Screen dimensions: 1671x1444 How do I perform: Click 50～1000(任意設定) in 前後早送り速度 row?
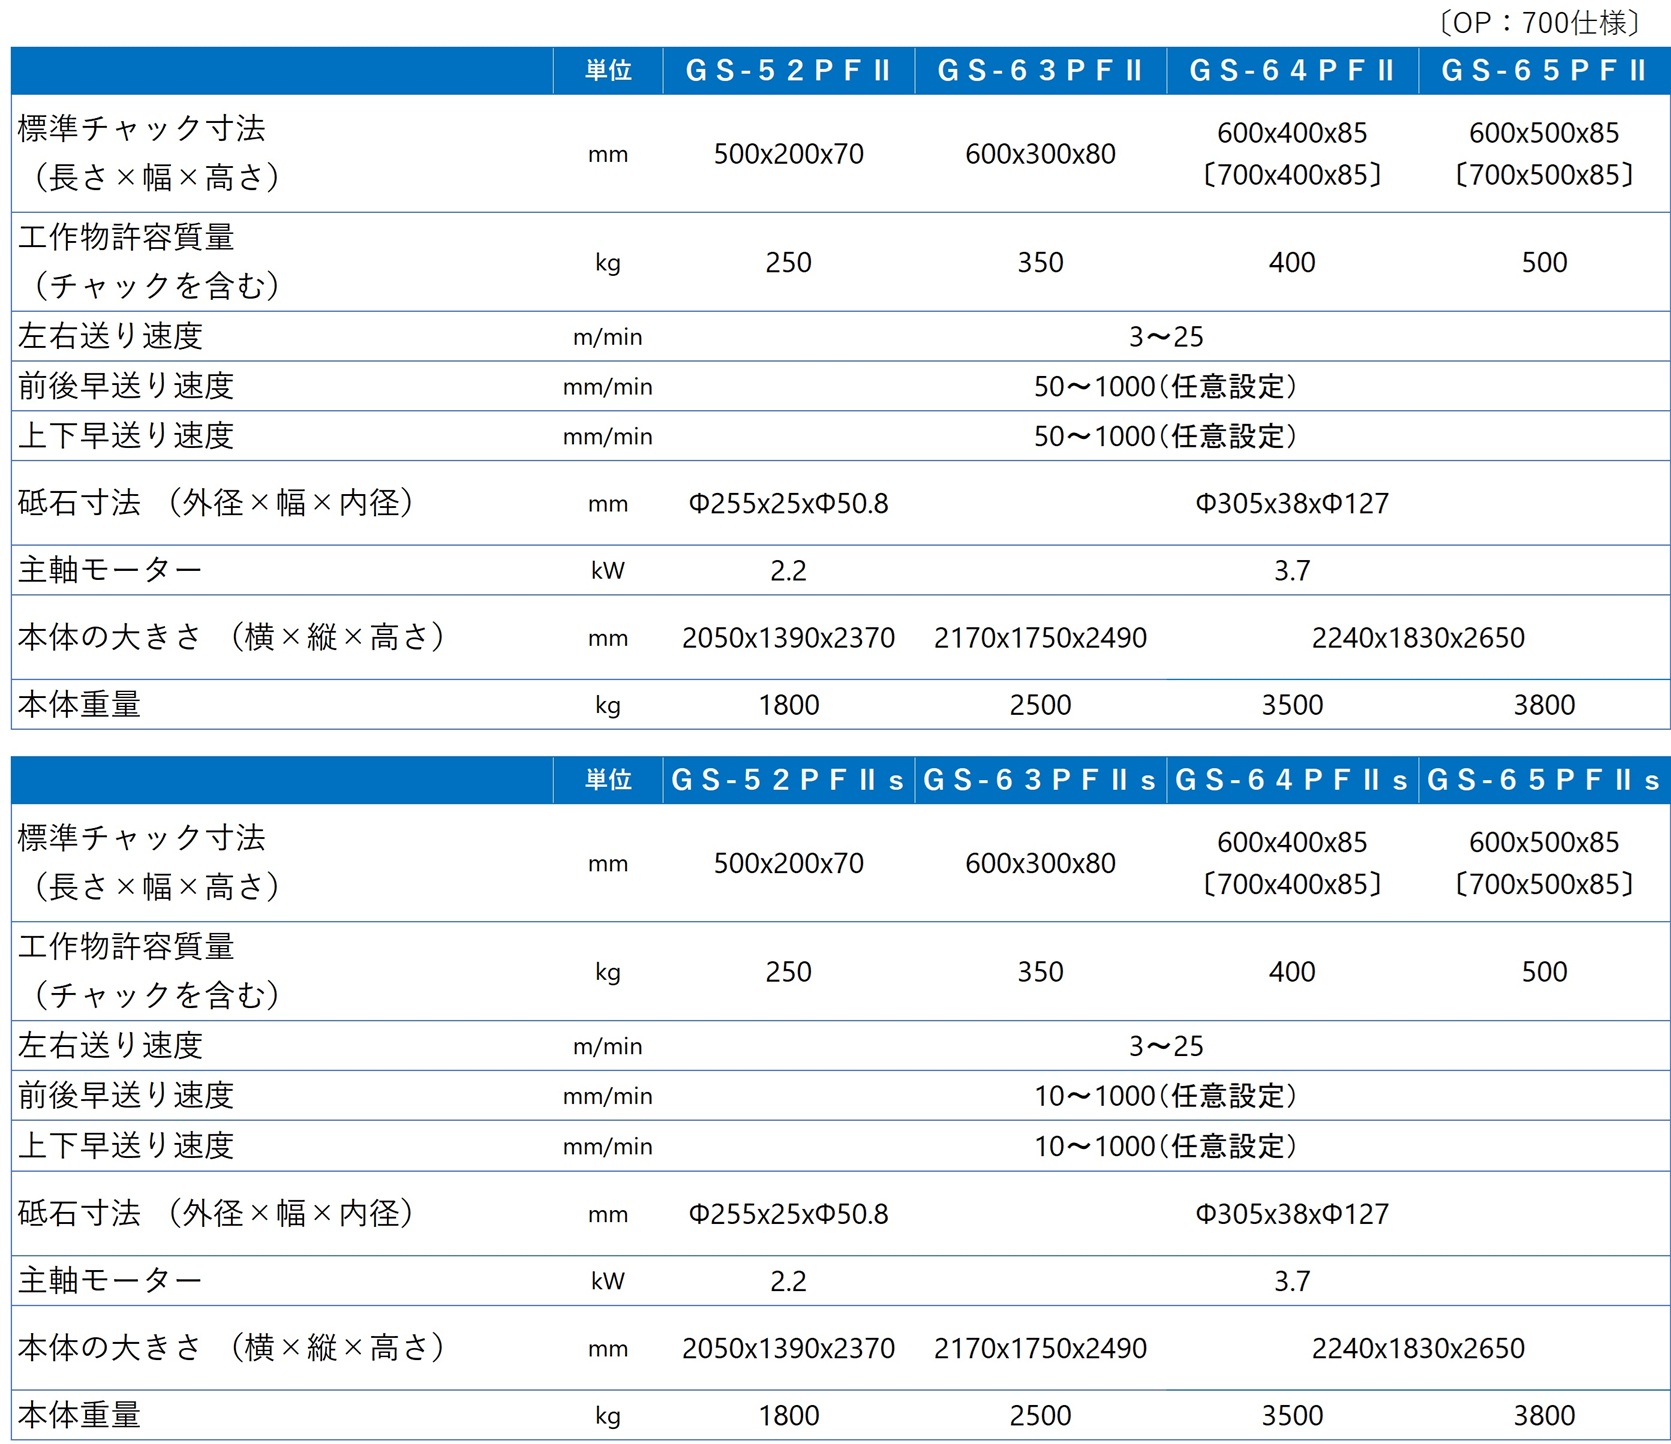tap(1166, 387)
